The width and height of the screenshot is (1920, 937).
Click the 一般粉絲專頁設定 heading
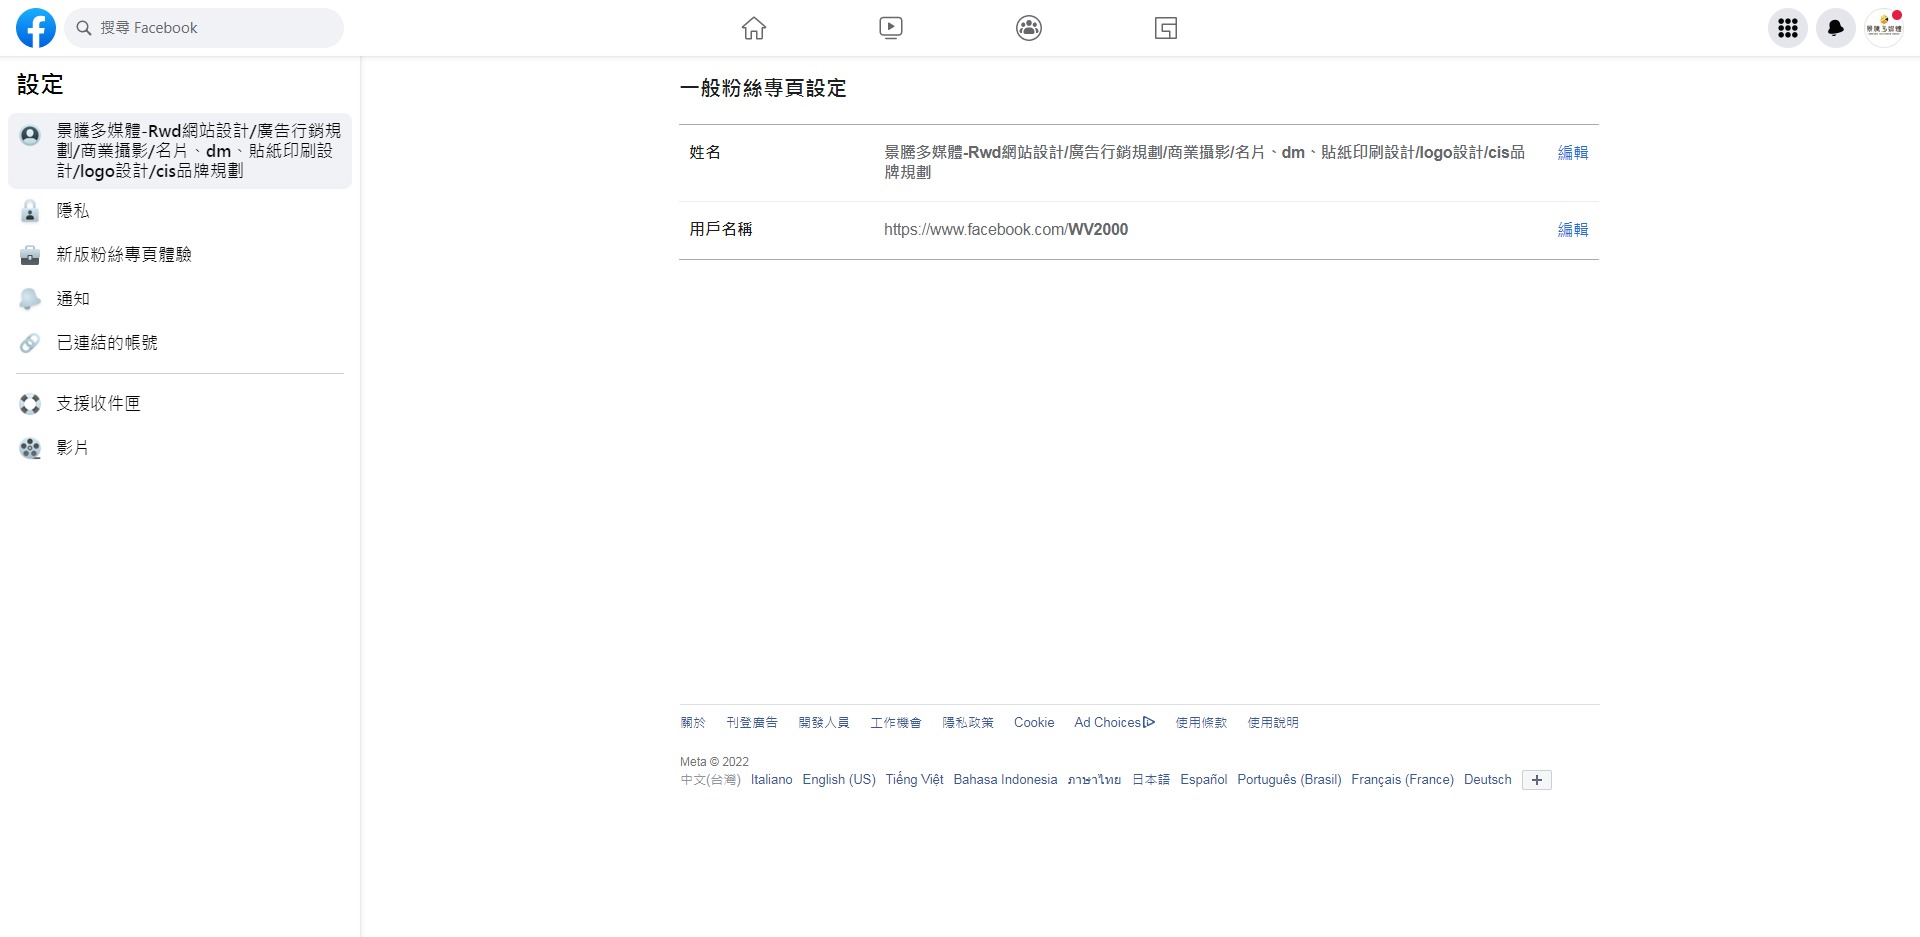click(x=763, y=89)
